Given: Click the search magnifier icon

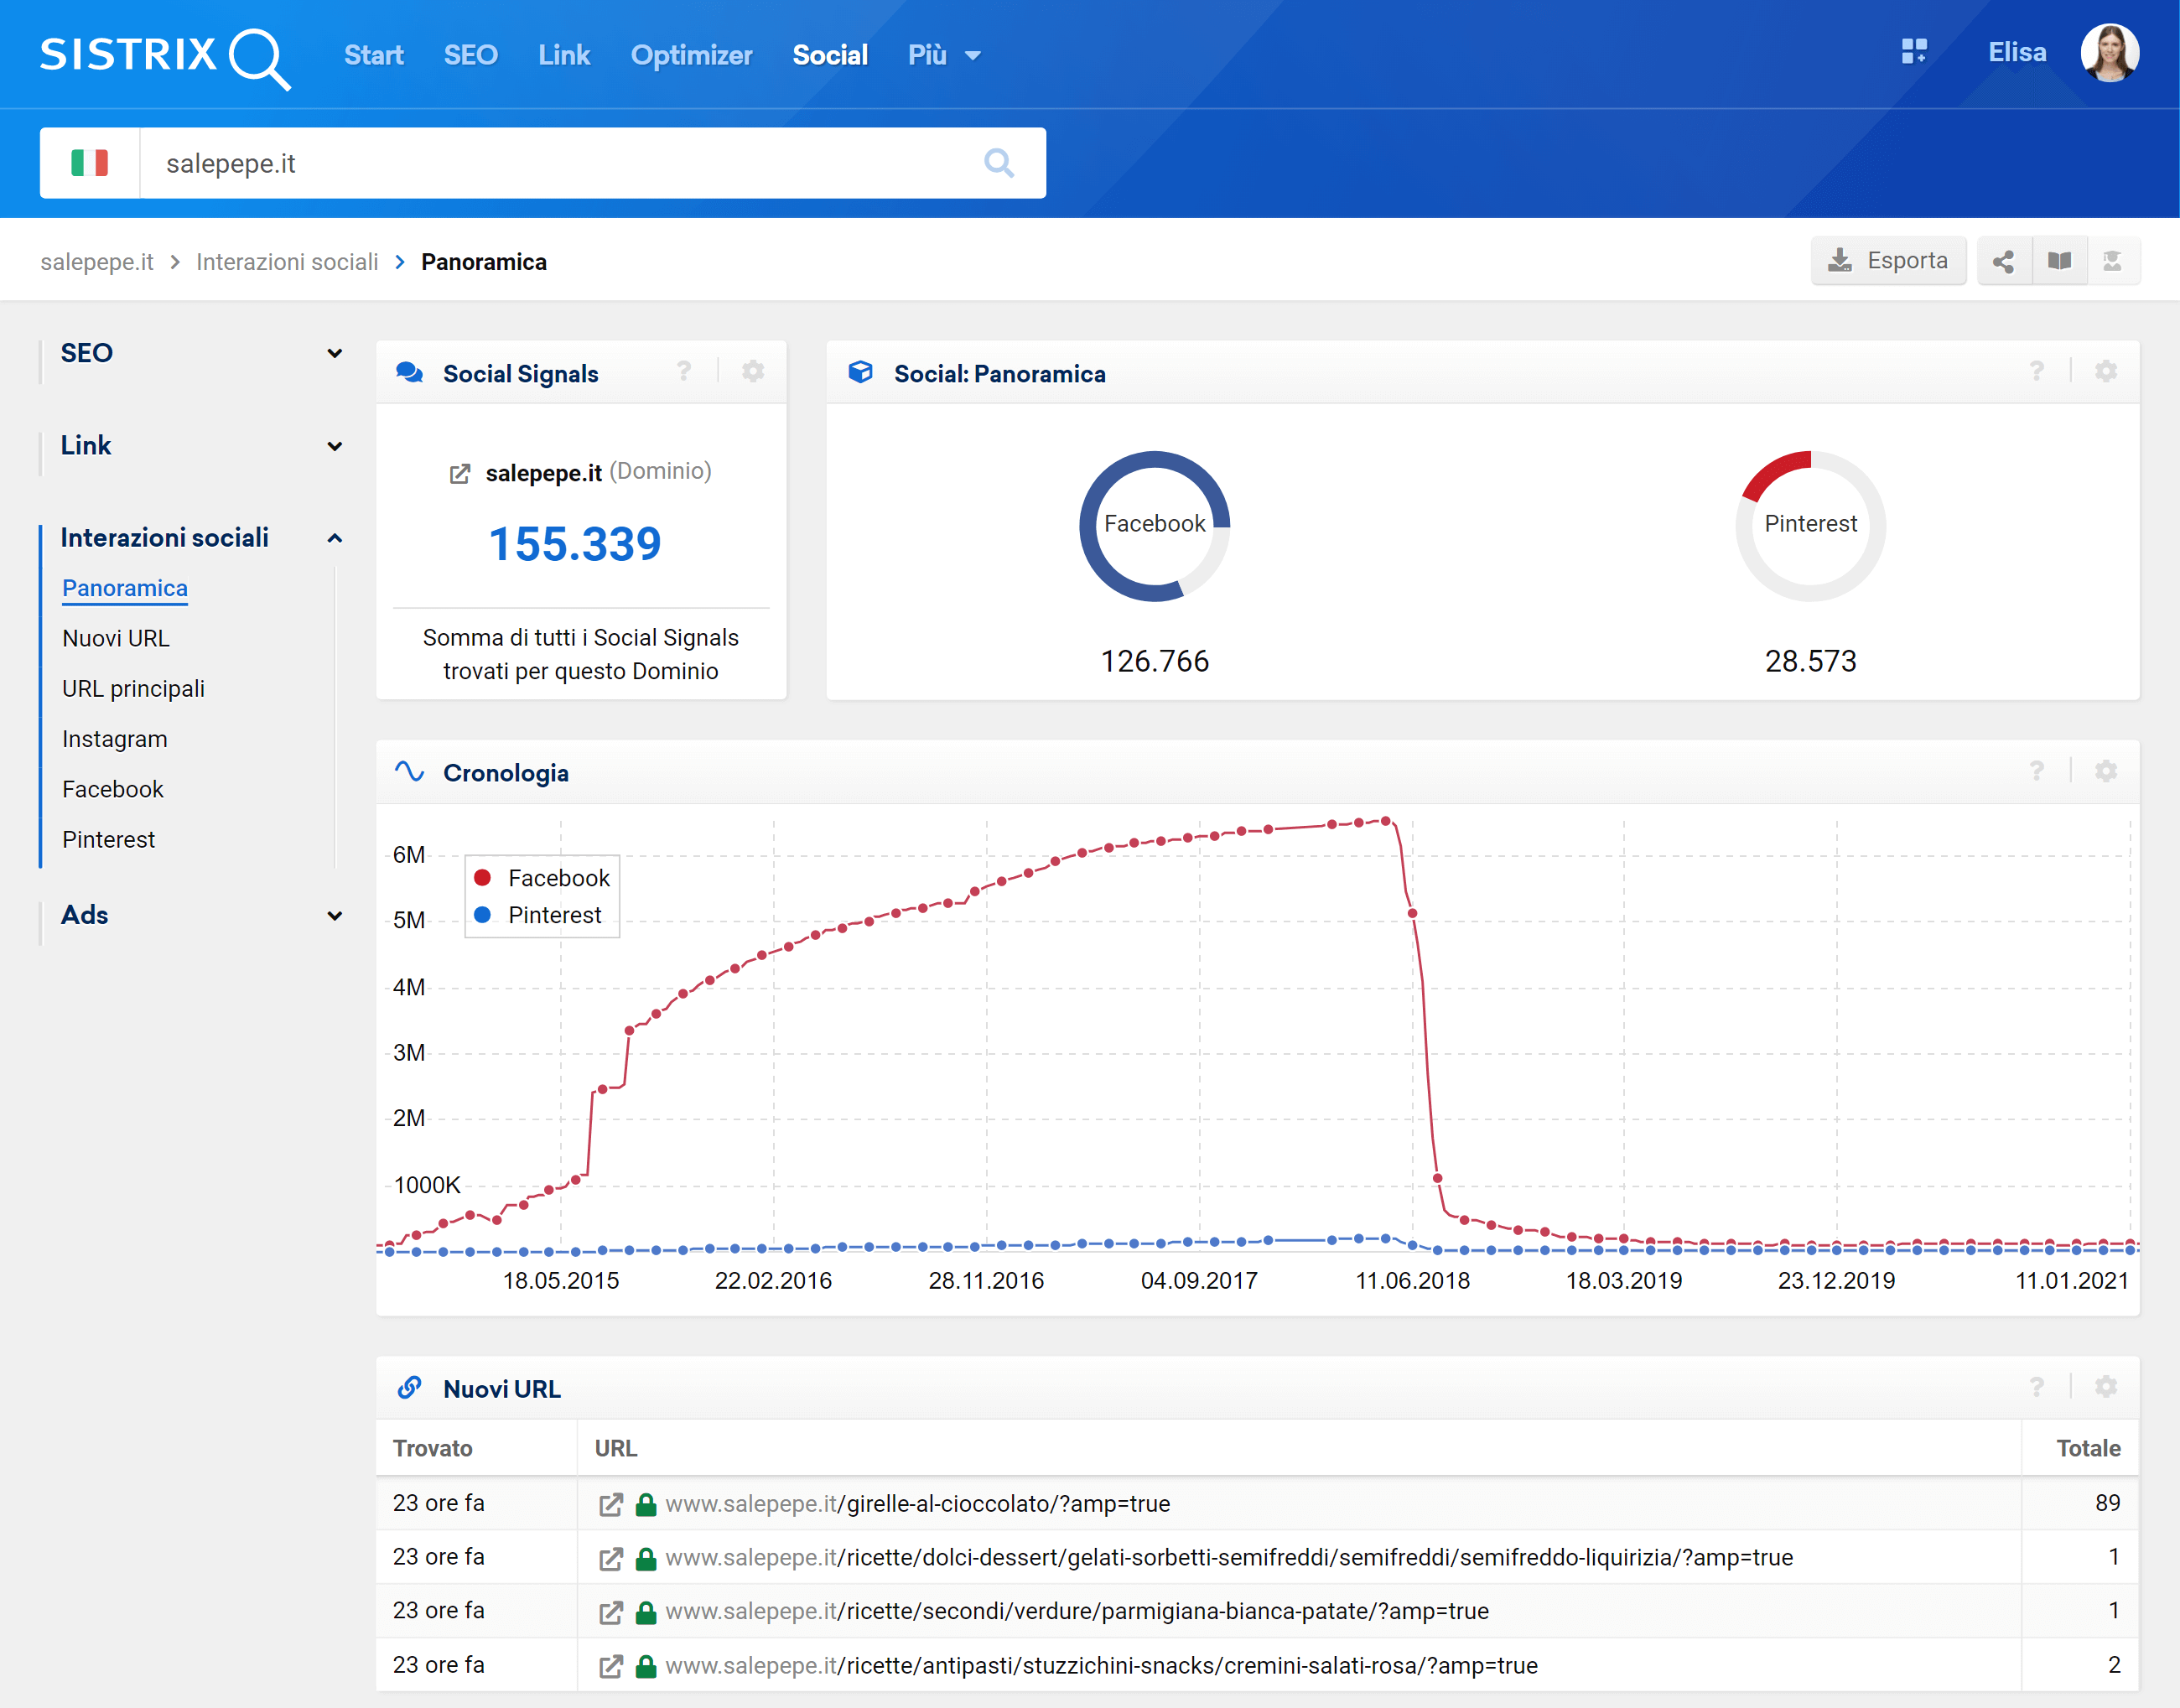Looking at the screenshot, I should coord(998,163).
